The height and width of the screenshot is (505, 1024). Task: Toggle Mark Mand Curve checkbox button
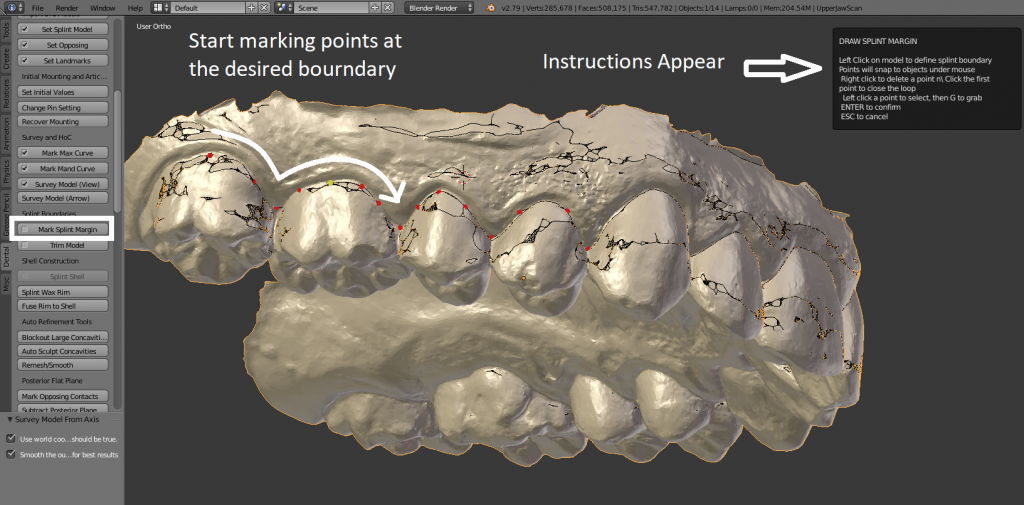click(x=63, y=169)
